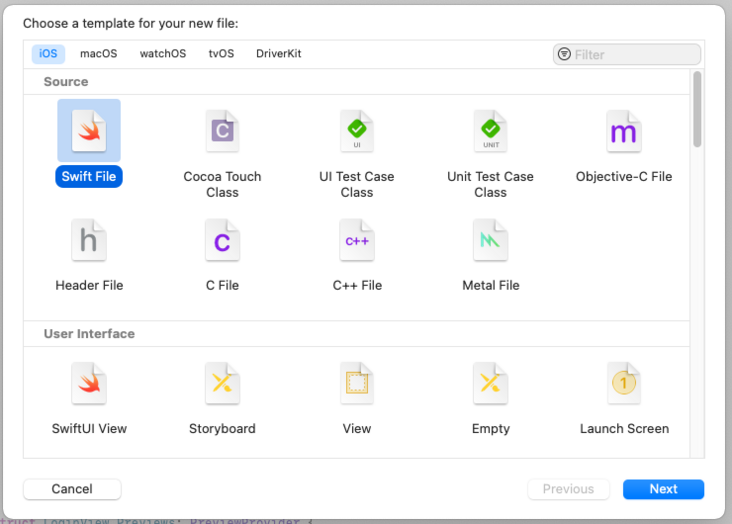
Task: Click the Previous button
Action: [568, 489]
